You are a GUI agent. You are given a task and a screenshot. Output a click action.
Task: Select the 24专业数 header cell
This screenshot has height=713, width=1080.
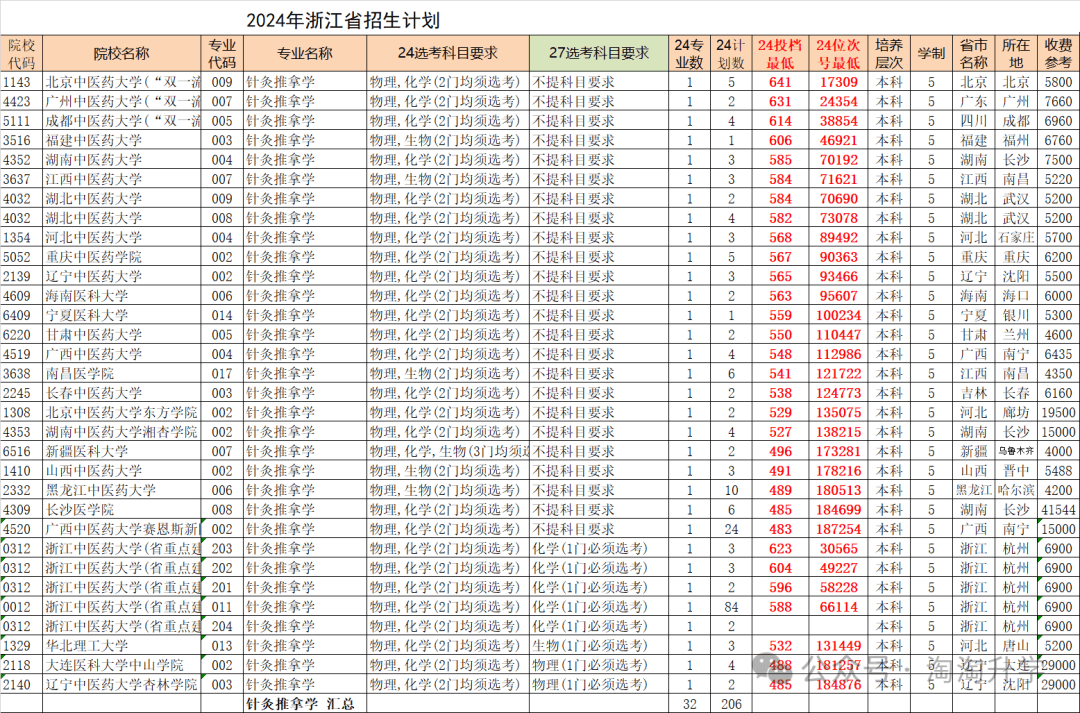point(689,53)
